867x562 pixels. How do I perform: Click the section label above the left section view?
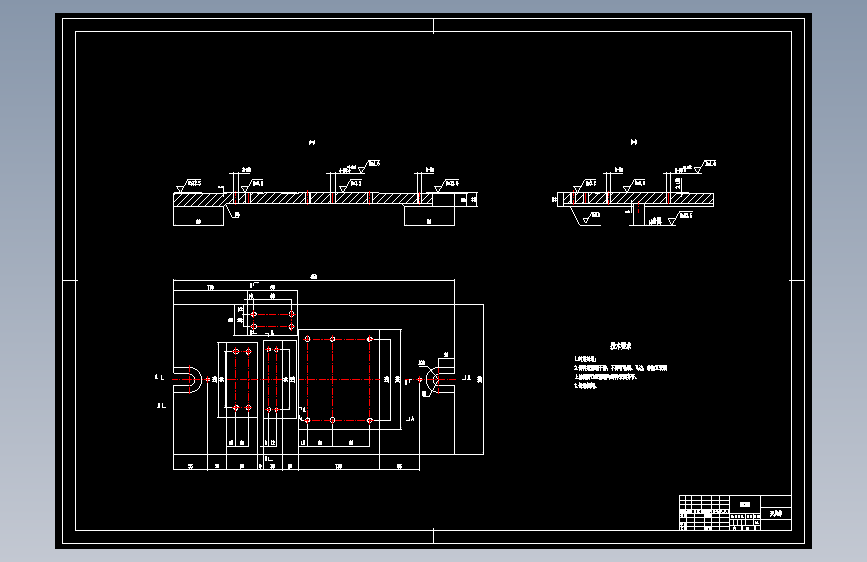(x=312, y=143)
